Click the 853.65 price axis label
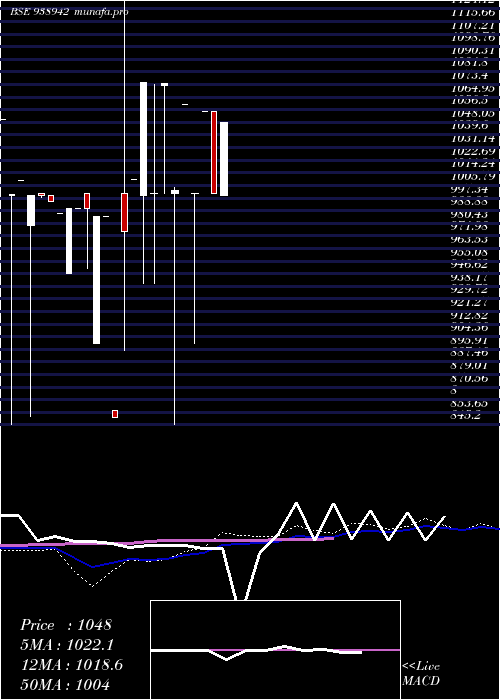The image size is (500, 700). point(469,403)
